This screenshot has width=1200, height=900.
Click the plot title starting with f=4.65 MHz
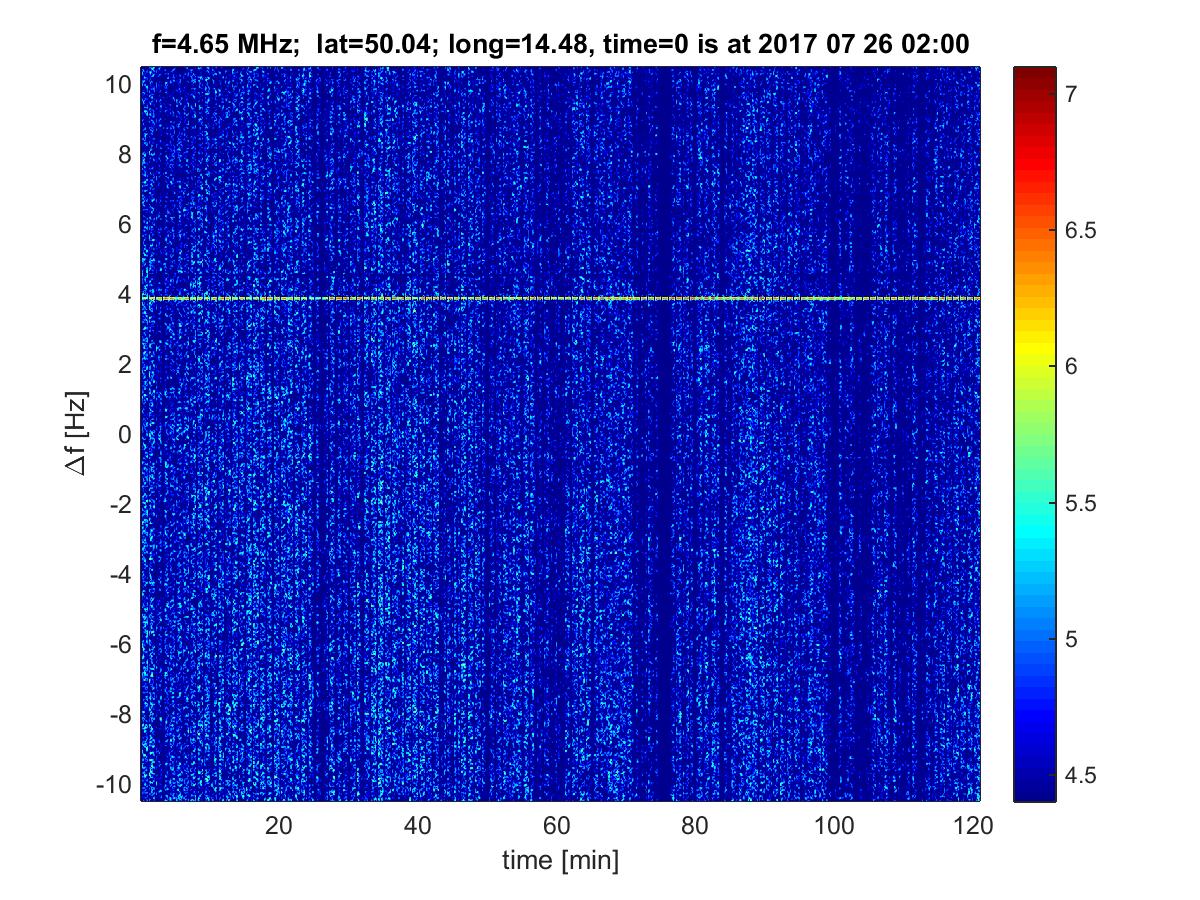click(x=560, y=45)
